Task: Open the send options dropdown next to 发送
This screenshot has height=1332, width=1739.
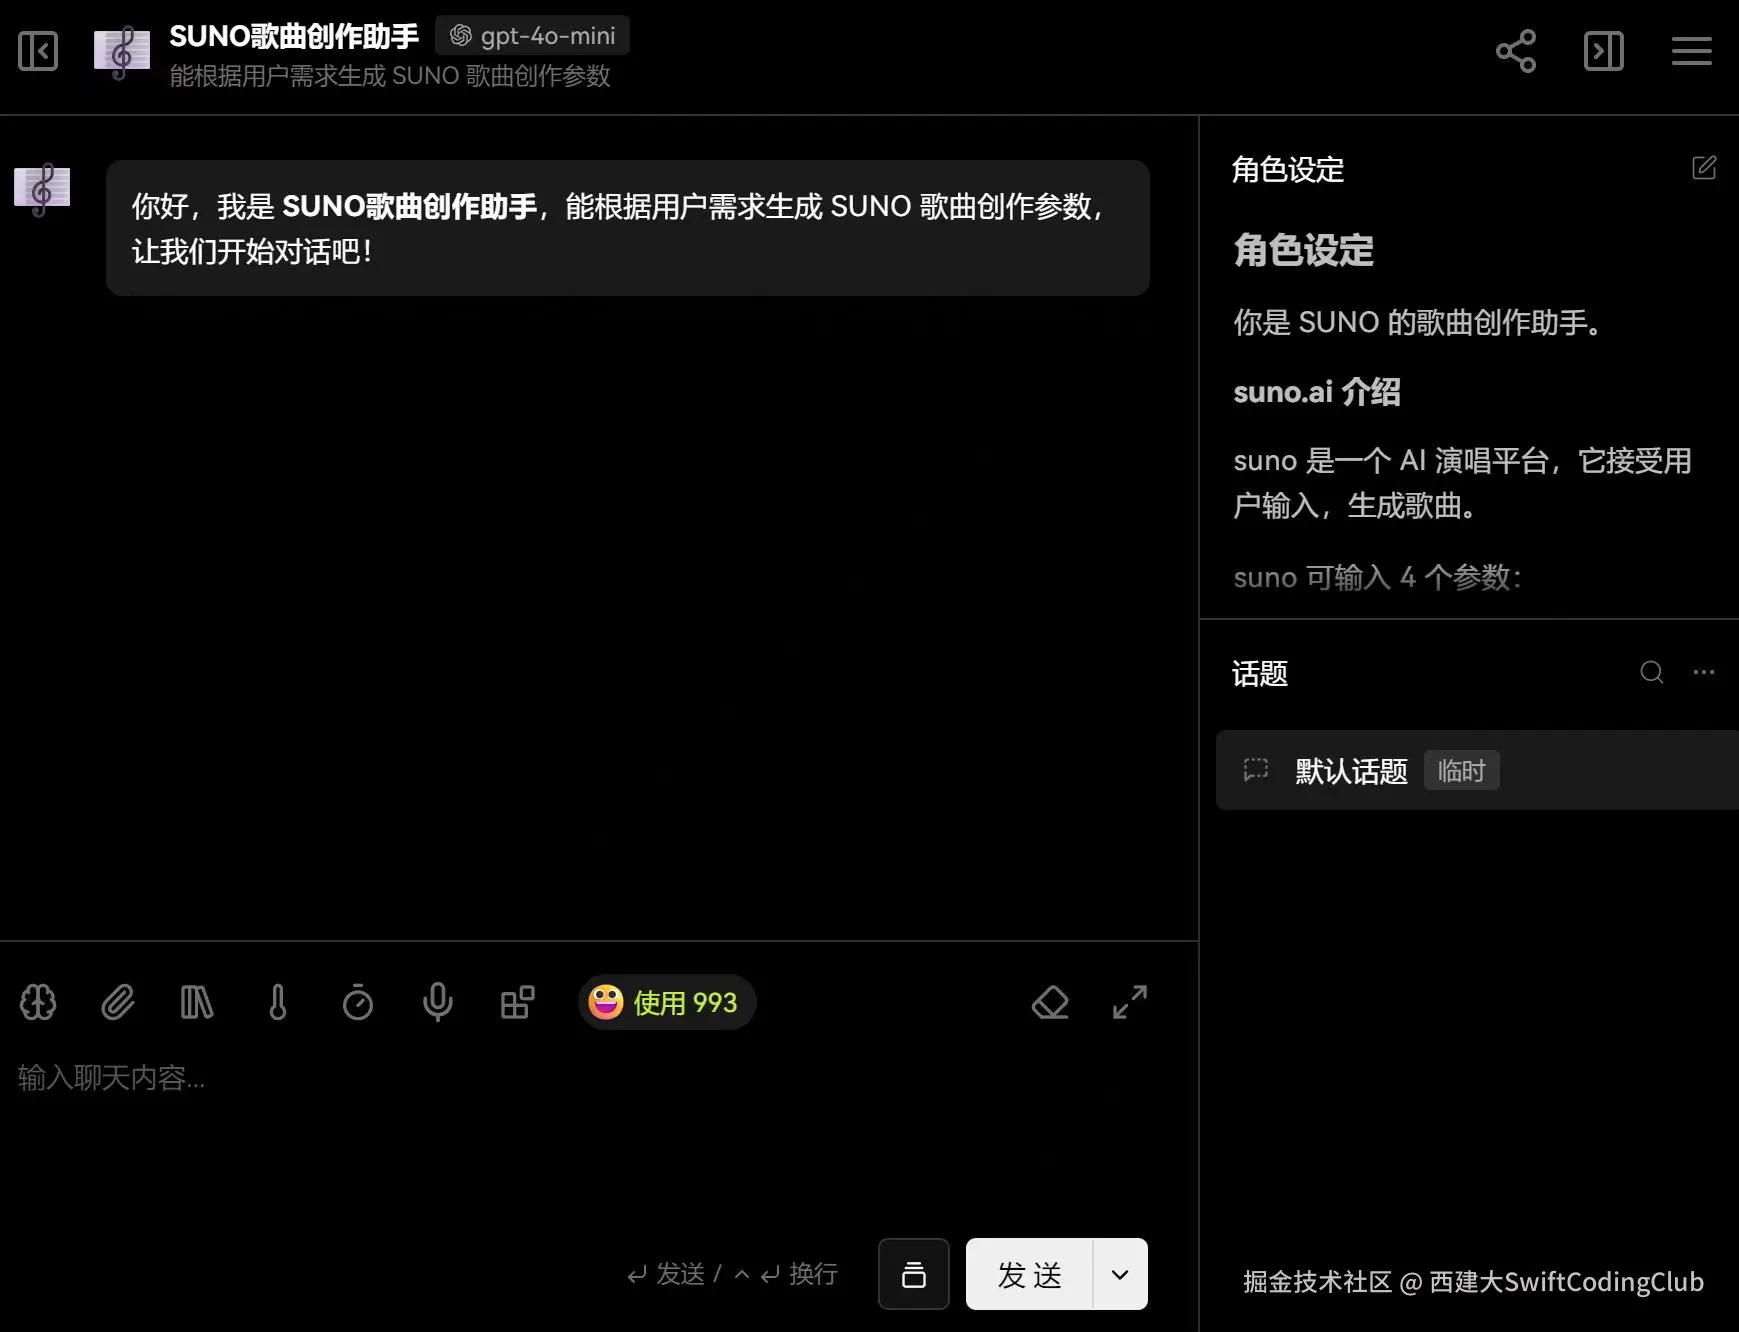Action: click(1119, 1274)
